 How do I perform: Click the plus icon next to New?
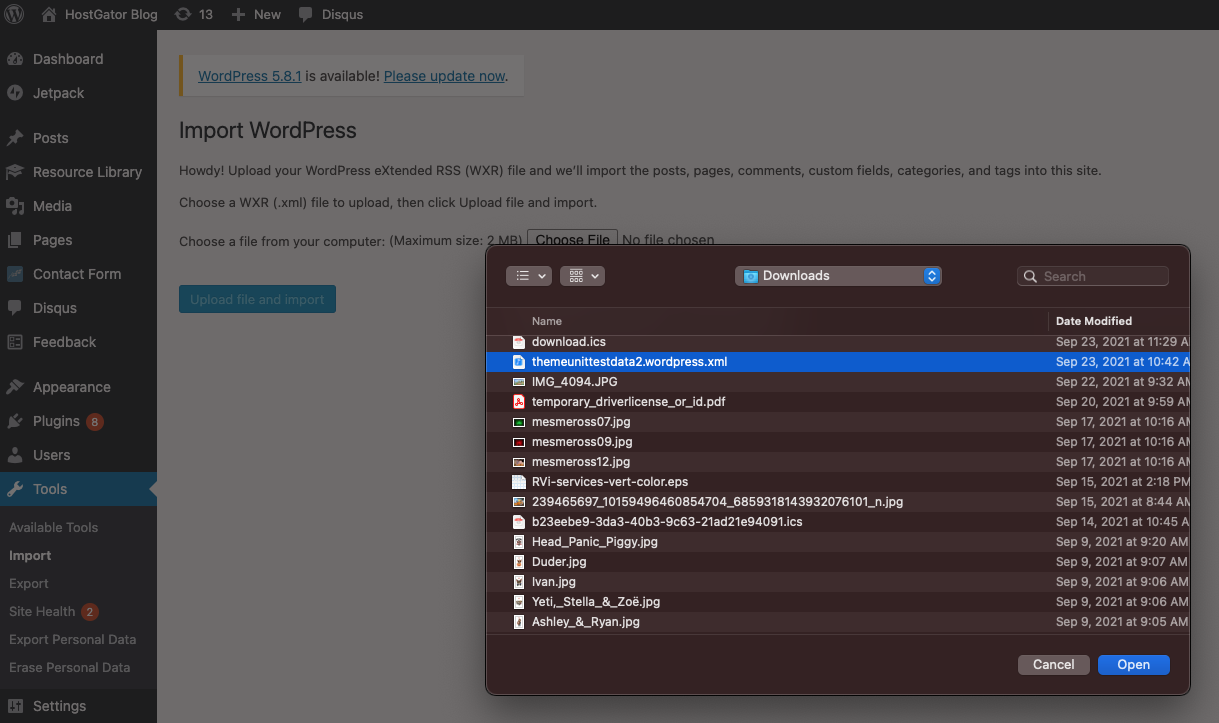coord(237,14)
